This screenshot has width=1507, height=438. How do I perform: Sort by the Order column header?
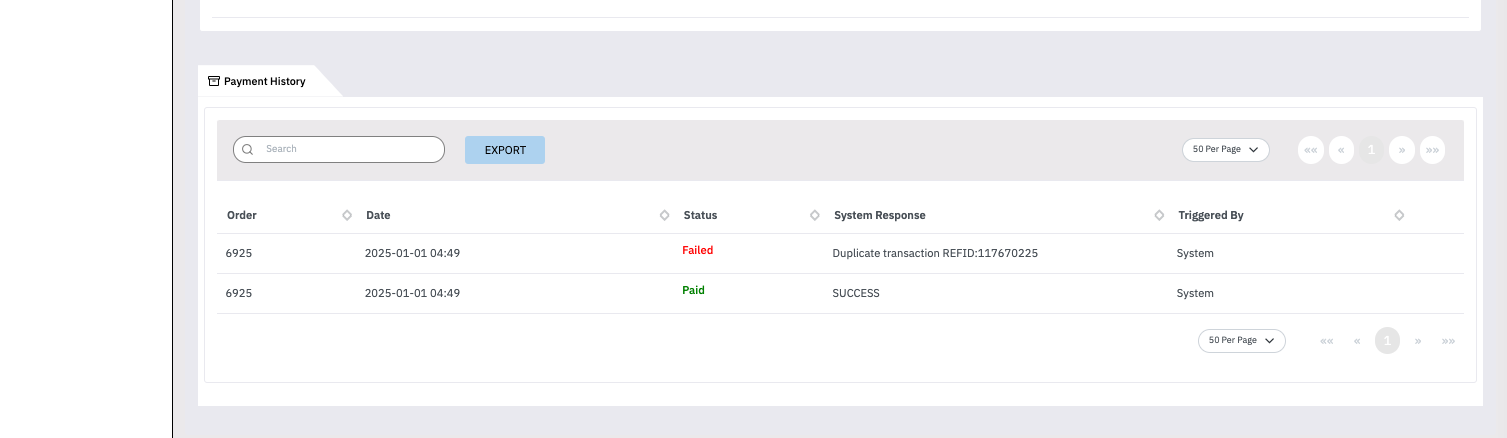[242, 215]
